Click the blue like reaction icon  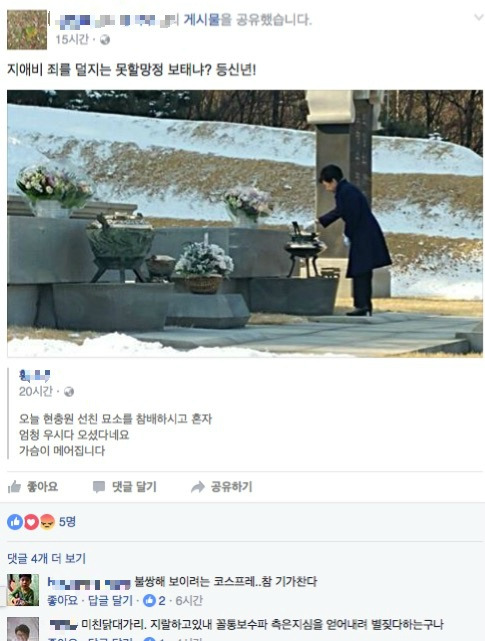pos(15,522)
